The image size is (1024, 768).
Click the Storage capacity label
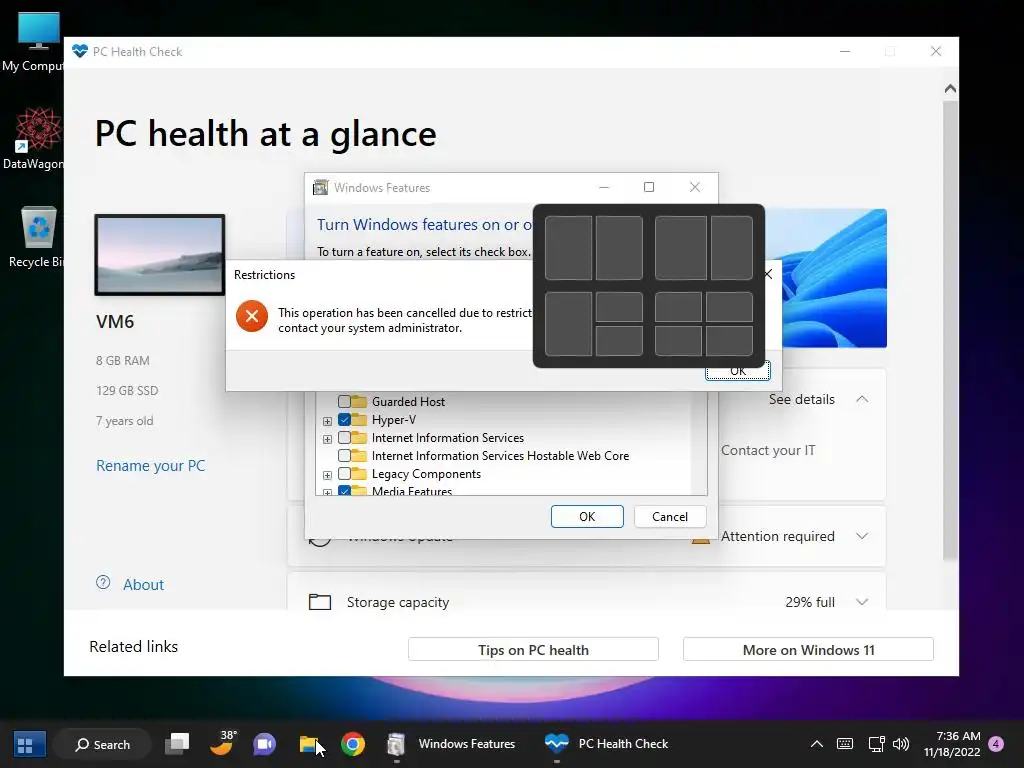(x=398, y=602)
